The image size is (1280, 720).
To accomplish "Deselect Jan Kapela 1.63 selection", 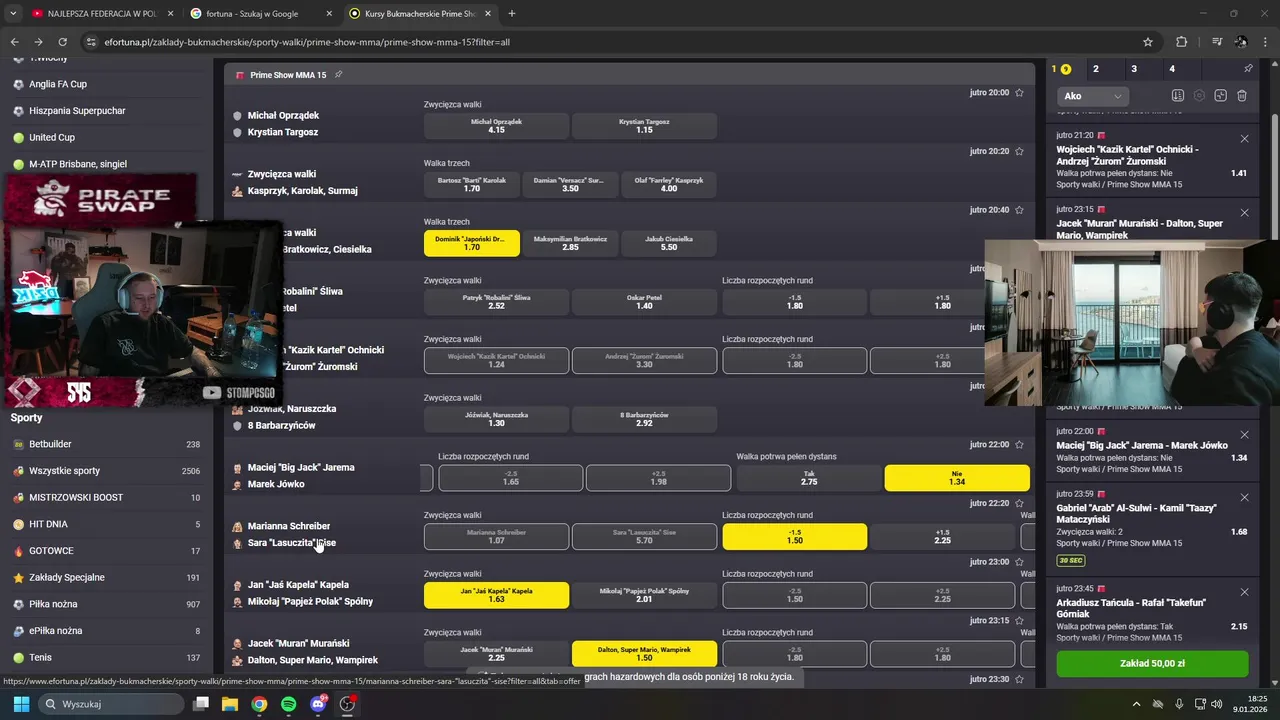I will (496, 595).
